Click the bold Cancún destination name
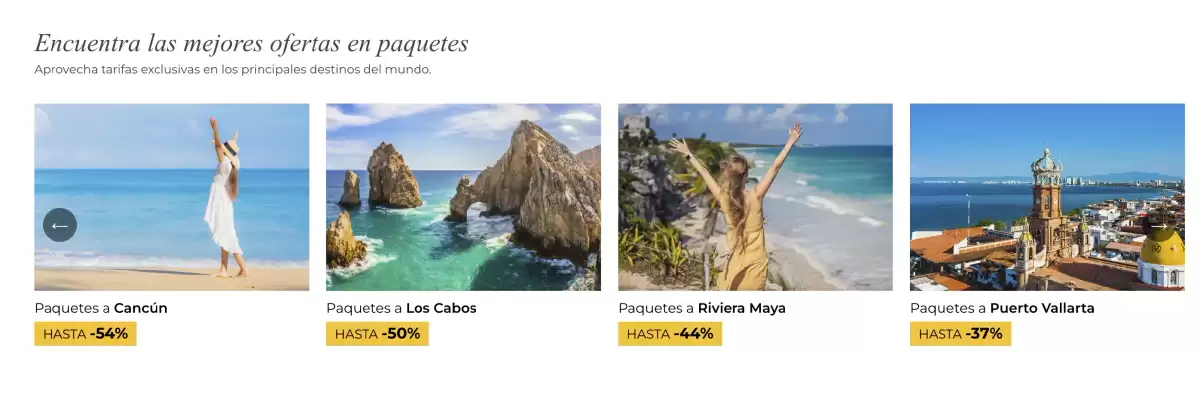 coord(141,308)
